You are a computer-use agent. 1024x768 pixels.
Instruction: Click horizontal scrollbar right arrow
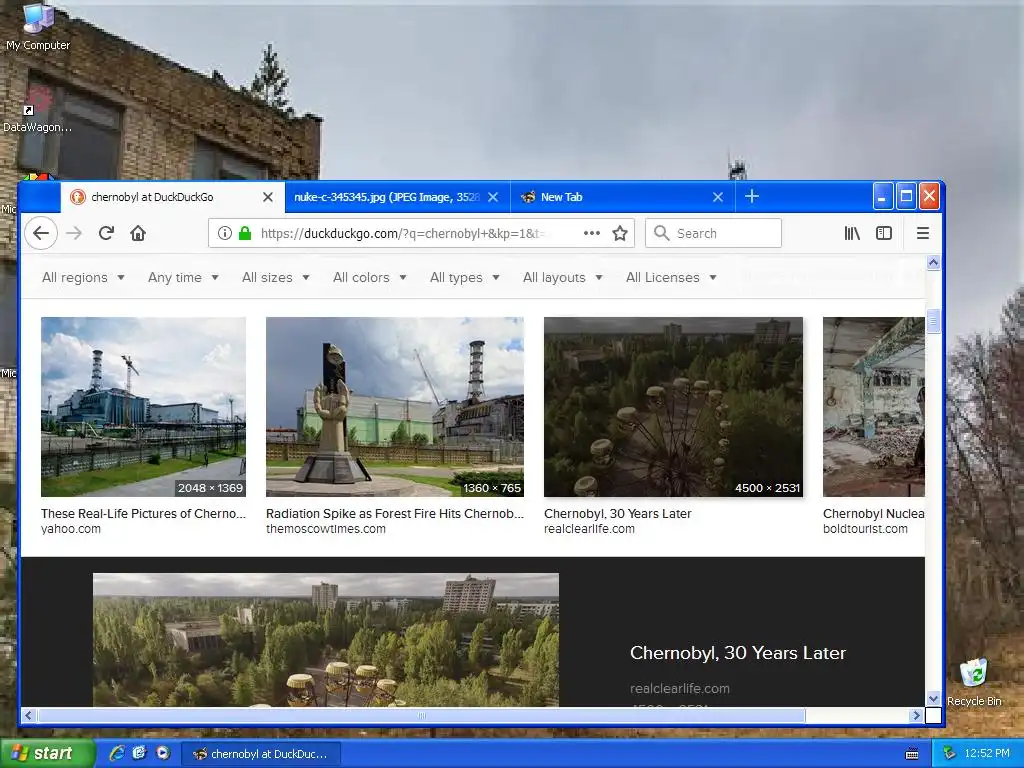[x=916, y=716]
